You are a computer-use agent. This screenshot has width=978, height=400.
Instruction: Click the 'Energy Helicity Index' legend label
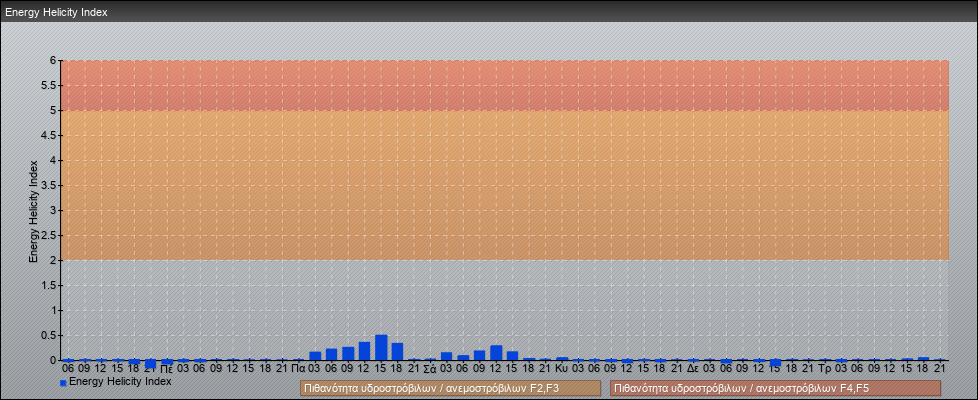point(120,381)
